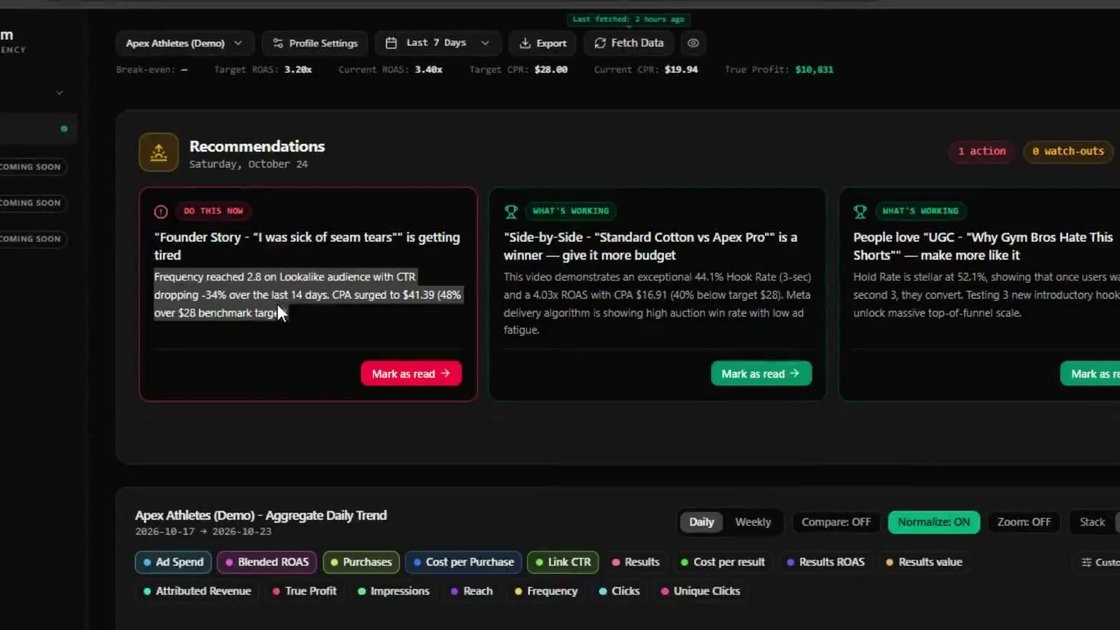Enable the Clicks metric
This screenshot has height=630, width=1120.
tap(619, 591)
